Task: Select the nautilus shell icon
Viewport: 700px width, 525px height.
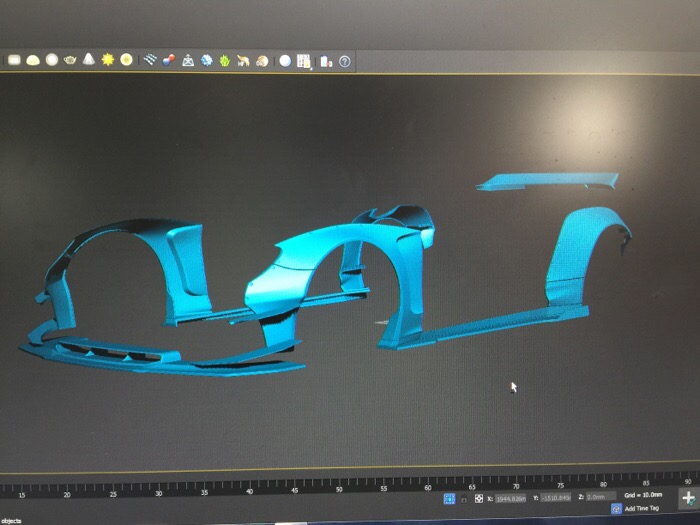Action: (262, 61)
